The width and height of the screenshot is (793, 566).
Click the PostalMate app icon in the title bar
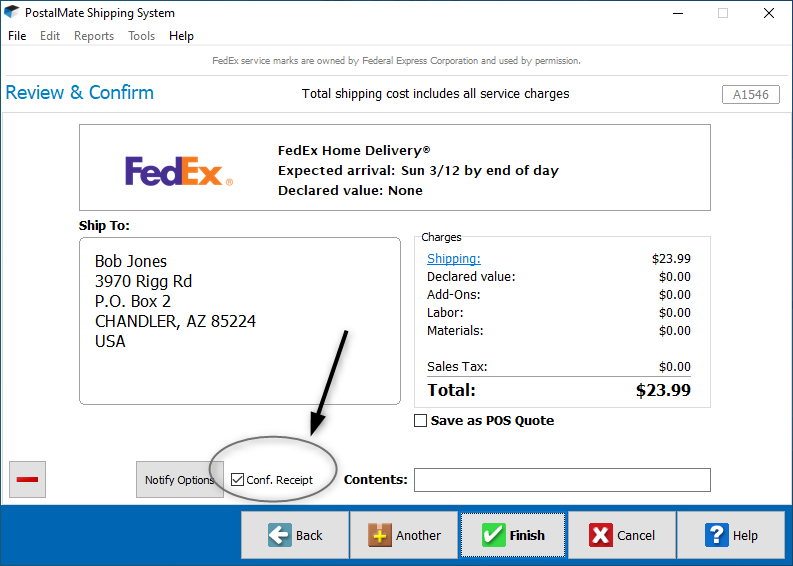pos(12,12)
